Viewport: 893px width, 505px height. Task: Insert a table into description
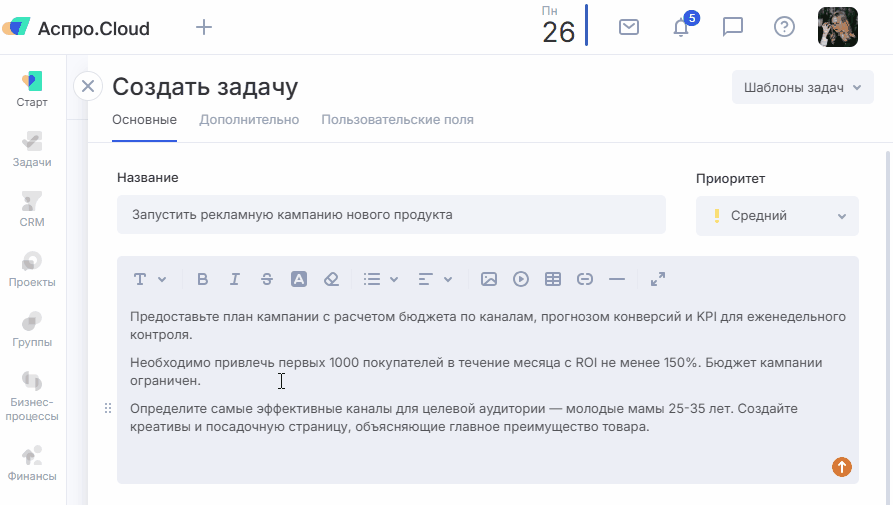coord(553,280)
